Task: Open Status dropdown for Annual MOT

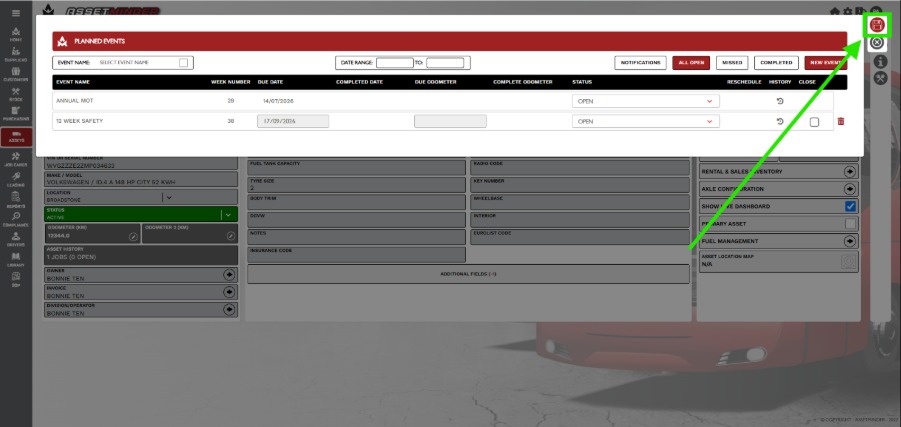Action: [x=645, y=101]
